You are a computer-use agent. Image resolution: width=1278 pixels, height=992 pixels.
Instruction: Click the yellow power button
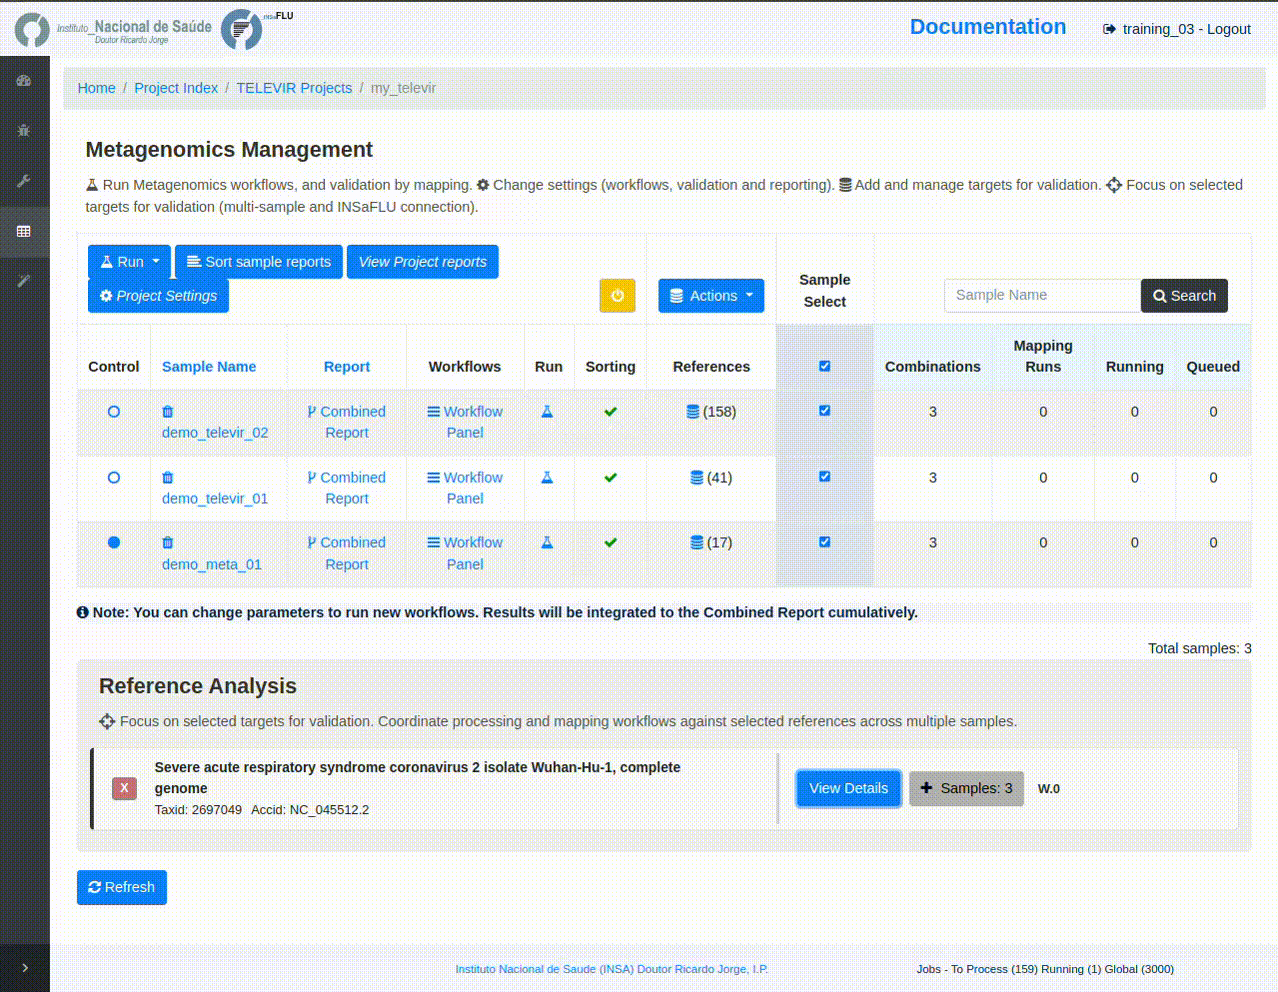(617, 296)
